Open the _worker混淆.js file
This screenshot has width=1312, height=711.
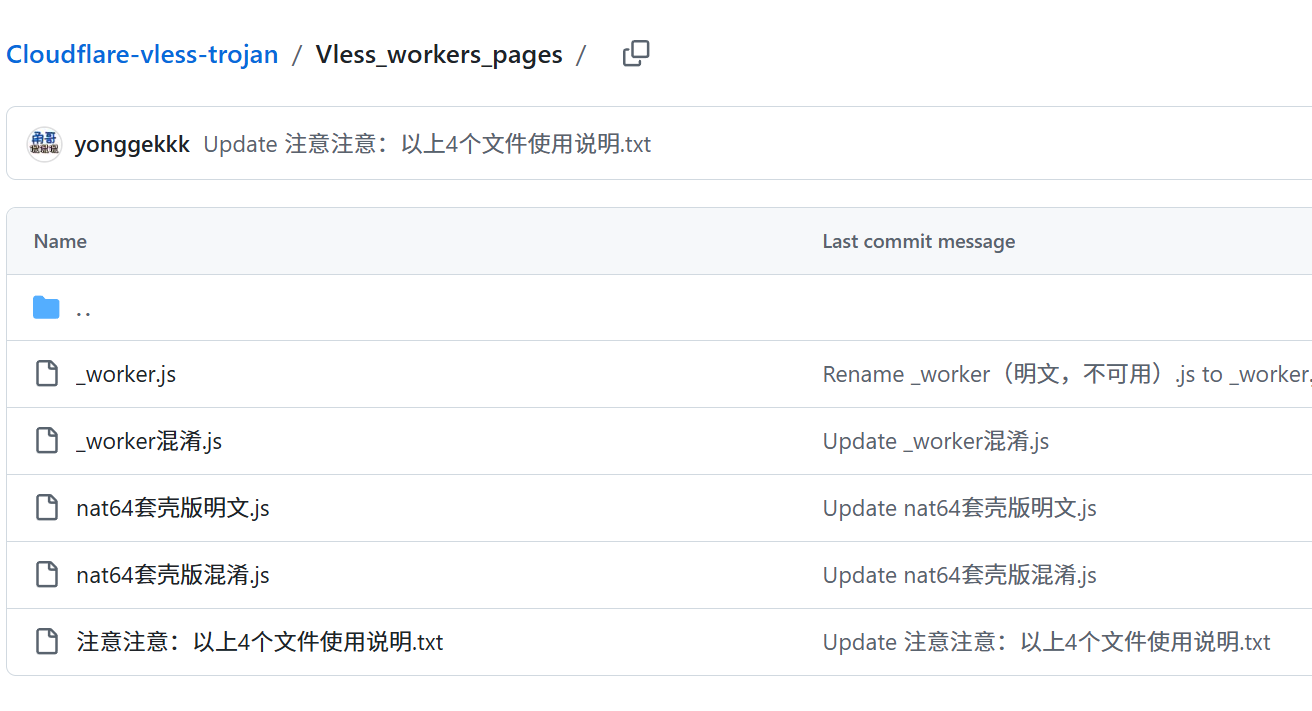coord(149,441)
